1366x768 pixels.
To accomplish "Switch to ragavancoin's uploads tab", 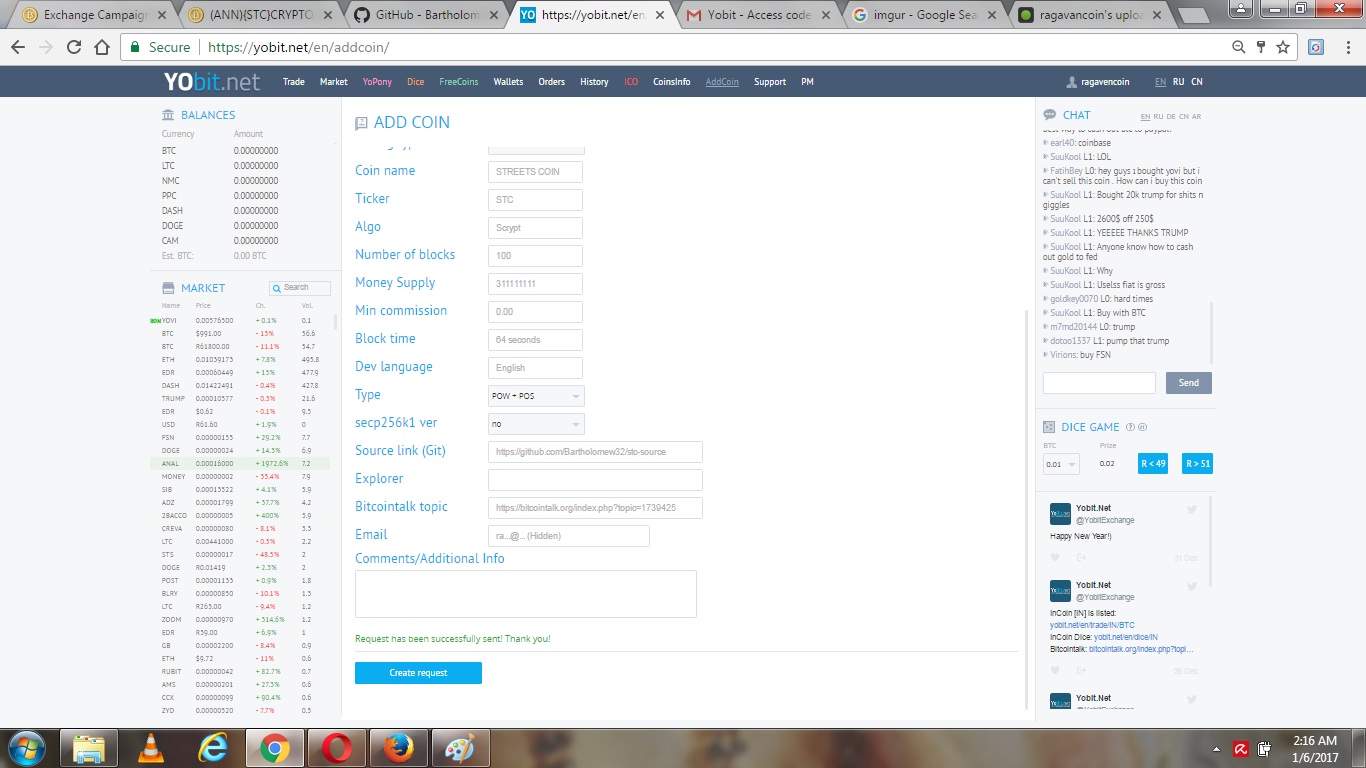I will [1090, 15].
